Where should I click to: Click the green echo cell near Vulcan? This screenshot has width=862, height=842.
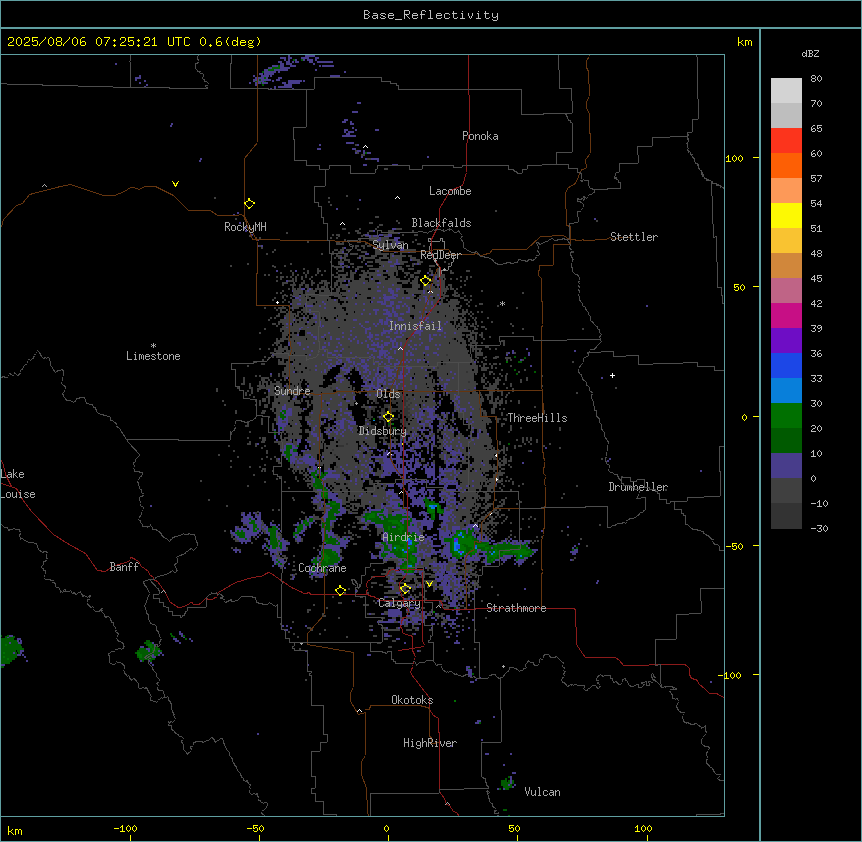(x=507, y=782)
